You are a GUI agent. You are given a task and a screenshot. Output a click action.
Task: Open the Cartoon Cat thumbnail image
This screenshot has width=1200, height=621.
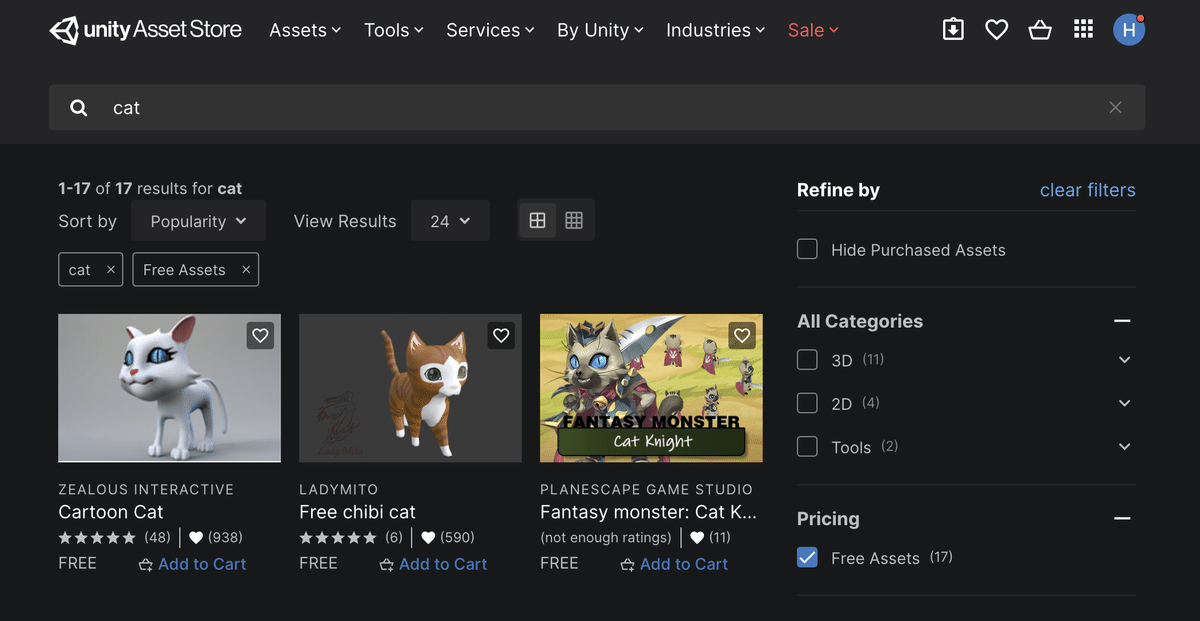tap(169, 388)
